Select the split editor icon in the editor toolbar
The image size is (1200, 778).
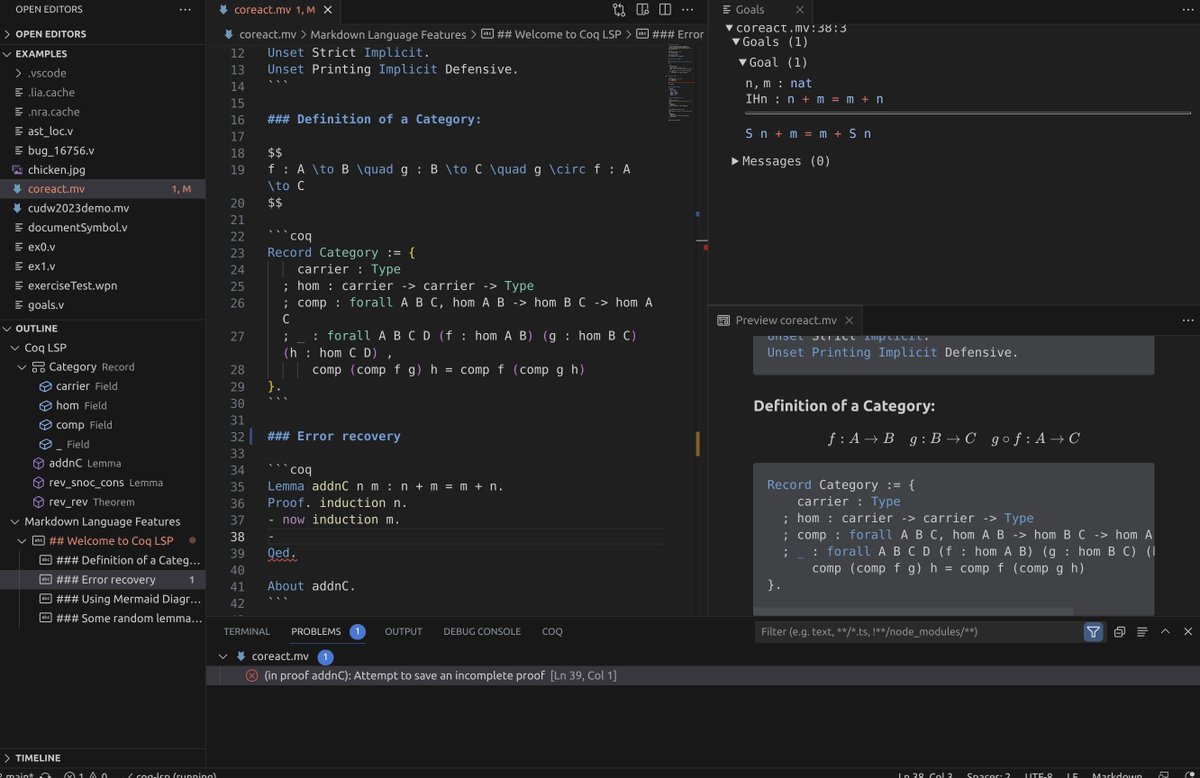[665, 9]
